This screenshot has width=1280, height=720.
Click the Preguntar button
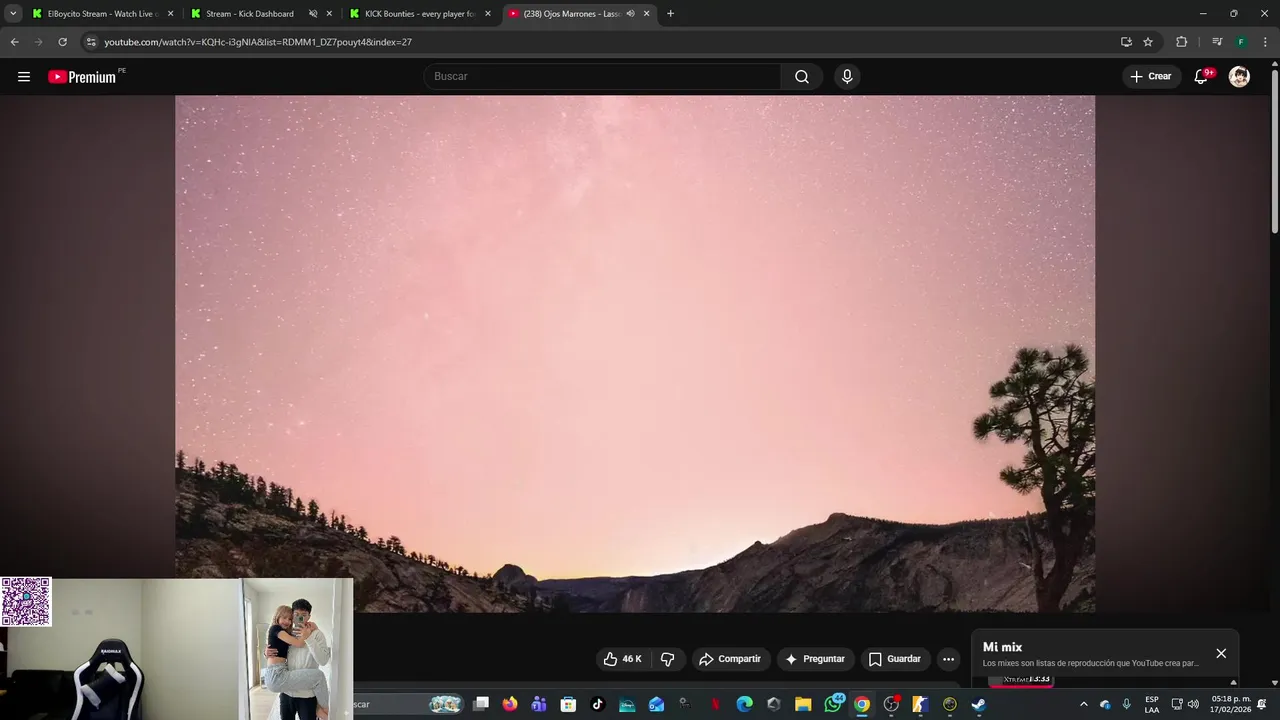815,659
